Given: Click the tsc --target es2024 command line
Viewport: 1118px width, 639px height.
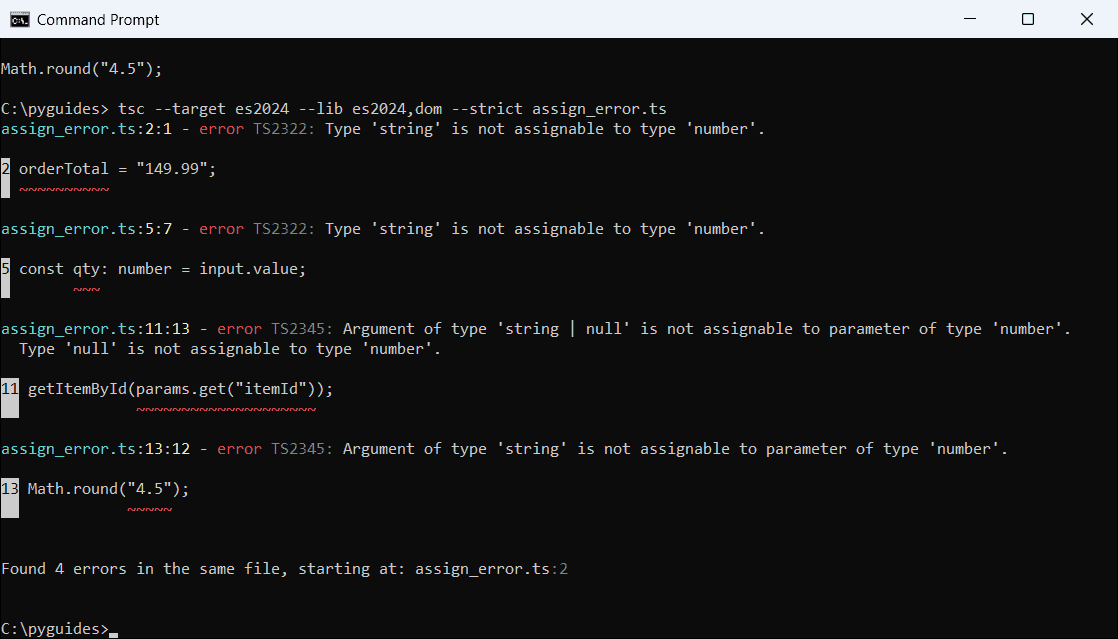Looking at the screenshot, I should tap(334, 109).
